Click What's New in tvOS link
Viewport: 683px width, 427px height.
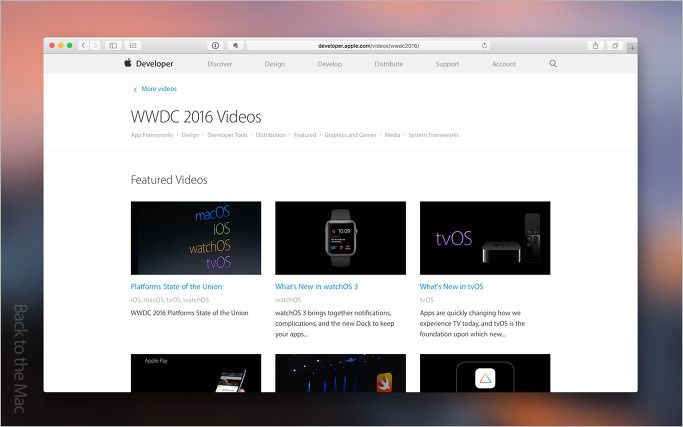click(x=451, y=287)
